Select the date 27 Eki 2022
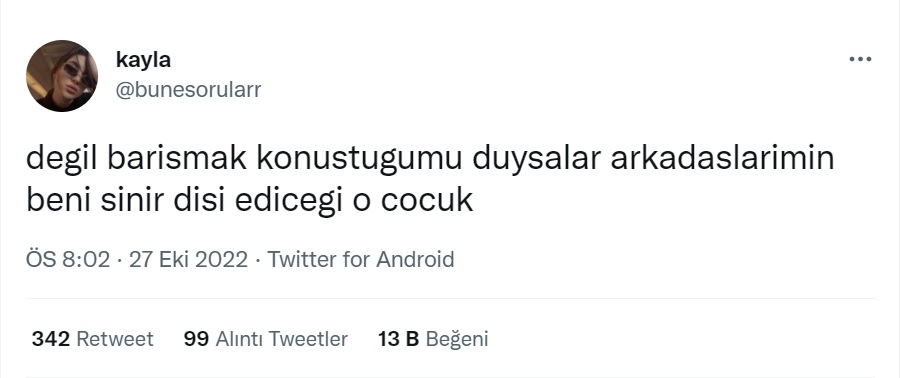The height and width of the screenshot is (378, 901). click(188, 260)
